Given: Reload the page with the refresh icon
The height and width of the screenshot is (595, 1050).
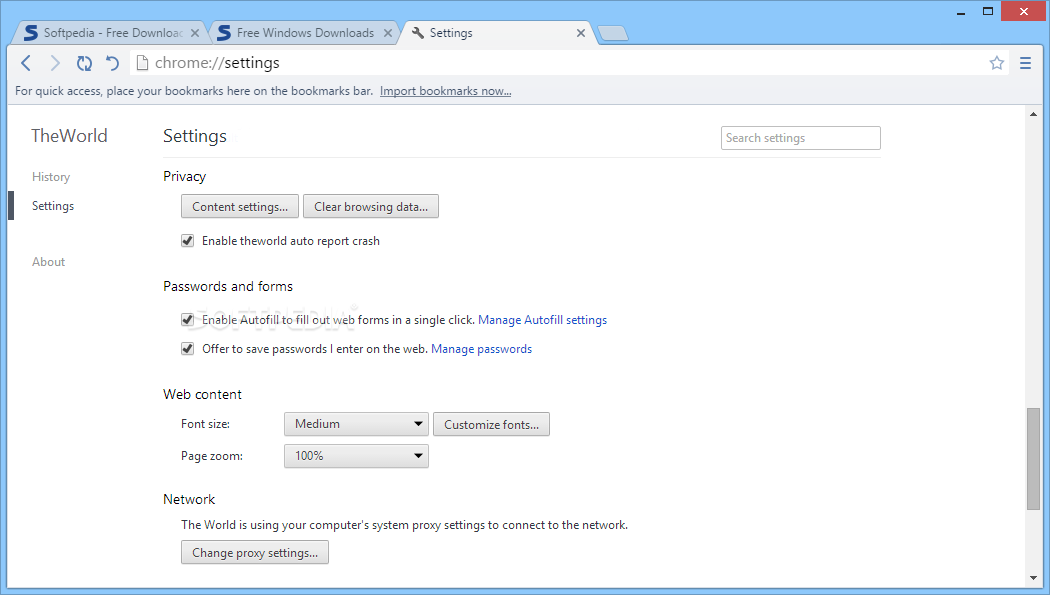Looking at the screenshot, I should pos(84,63).
